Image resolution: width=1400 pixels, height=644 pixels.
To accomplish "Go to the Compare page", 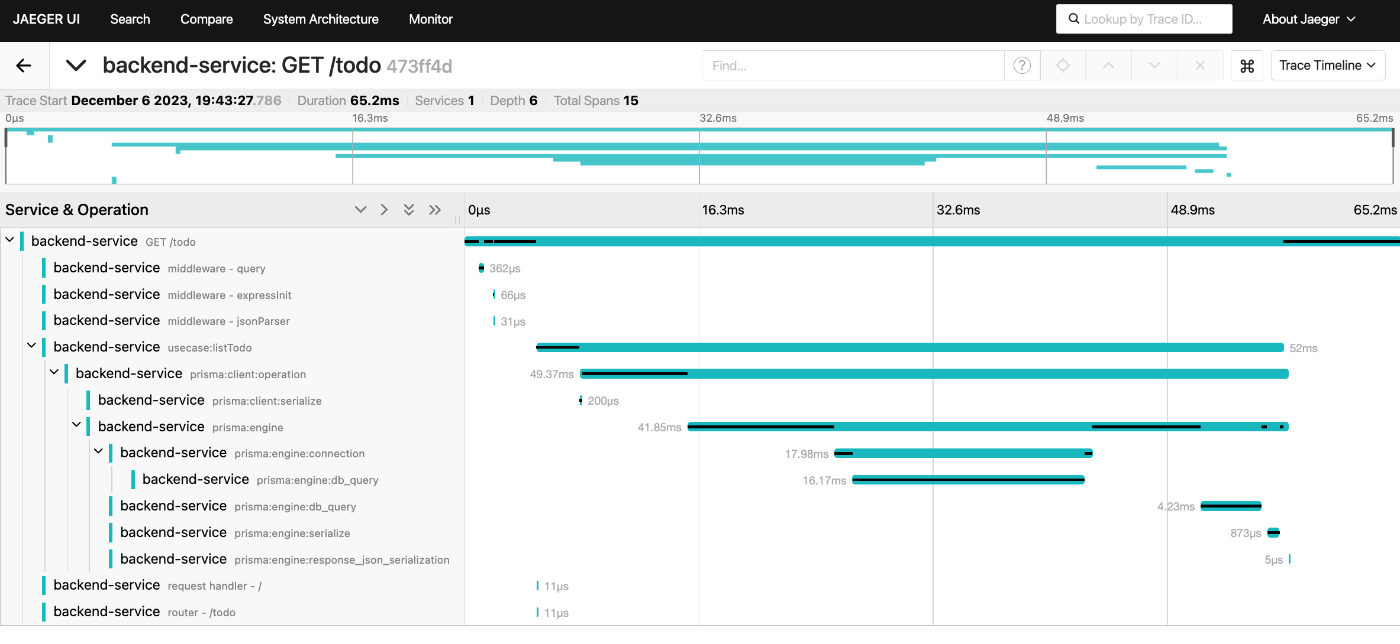I will coord(207,19).
